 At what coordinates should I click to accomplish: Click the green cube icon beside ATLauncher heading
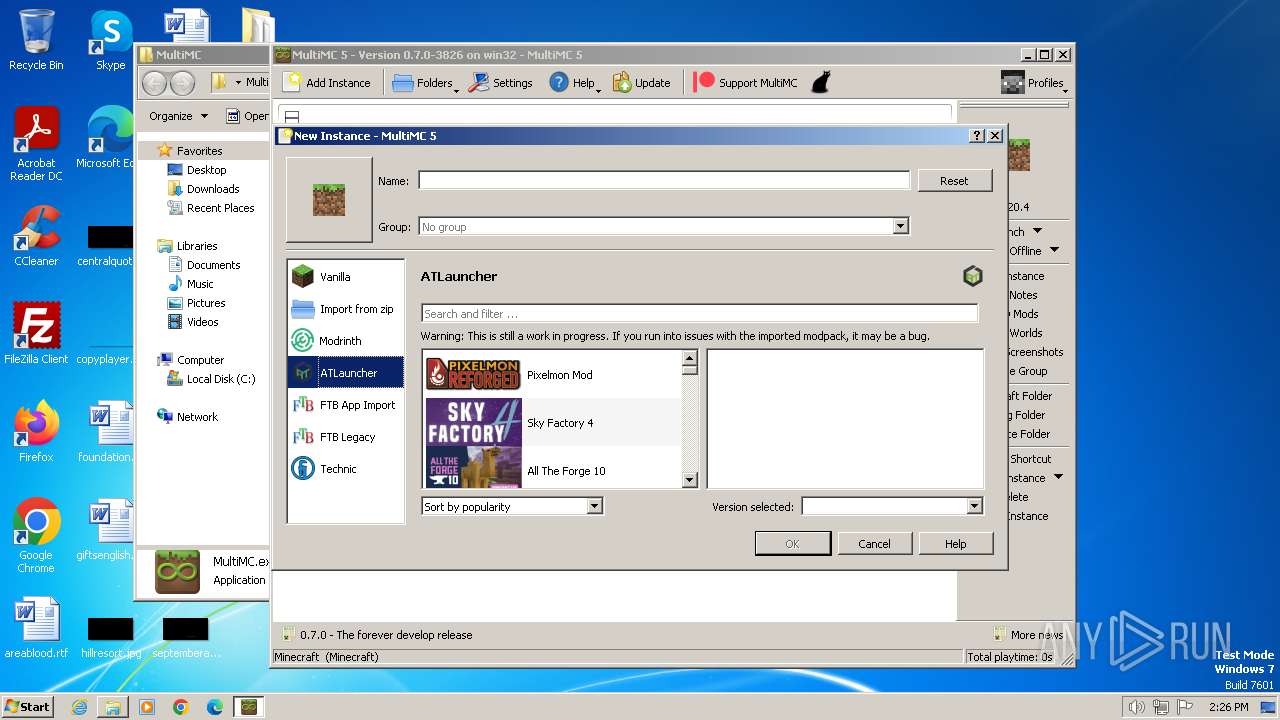[972, 276]
